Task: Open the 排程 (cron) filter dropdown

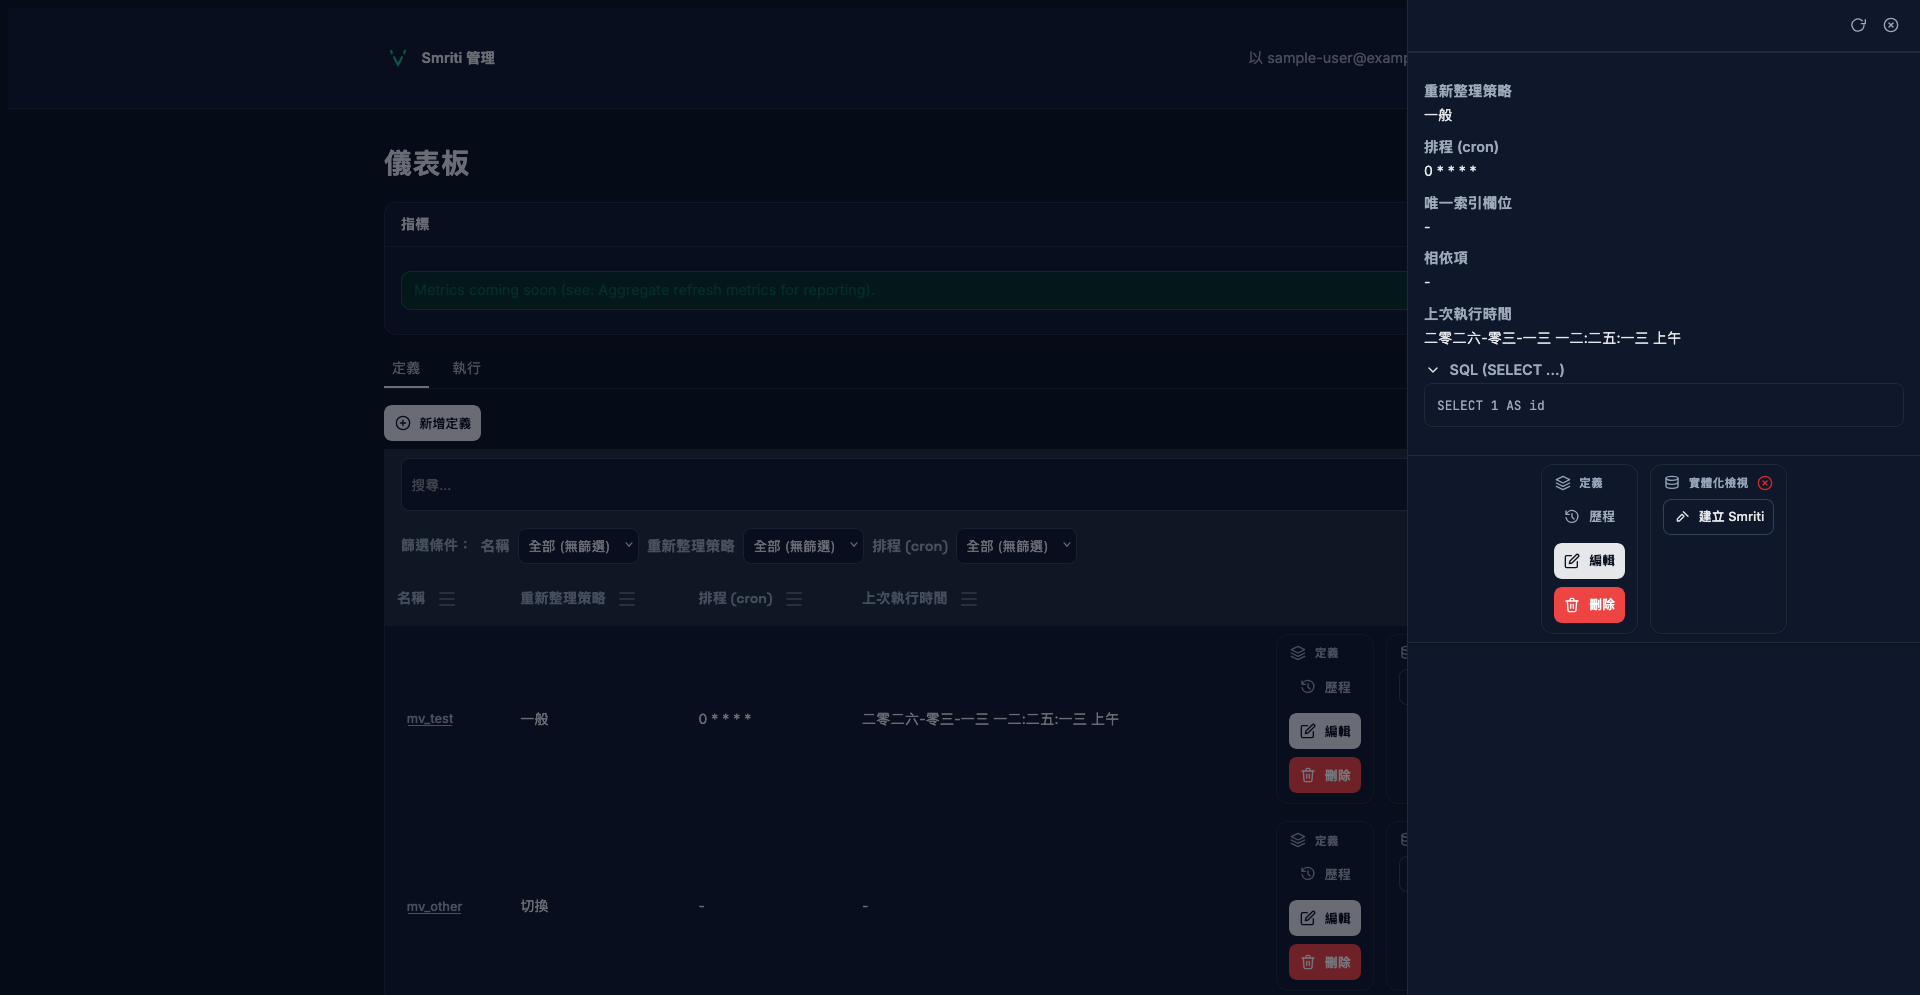Action: pos(1016,546)
